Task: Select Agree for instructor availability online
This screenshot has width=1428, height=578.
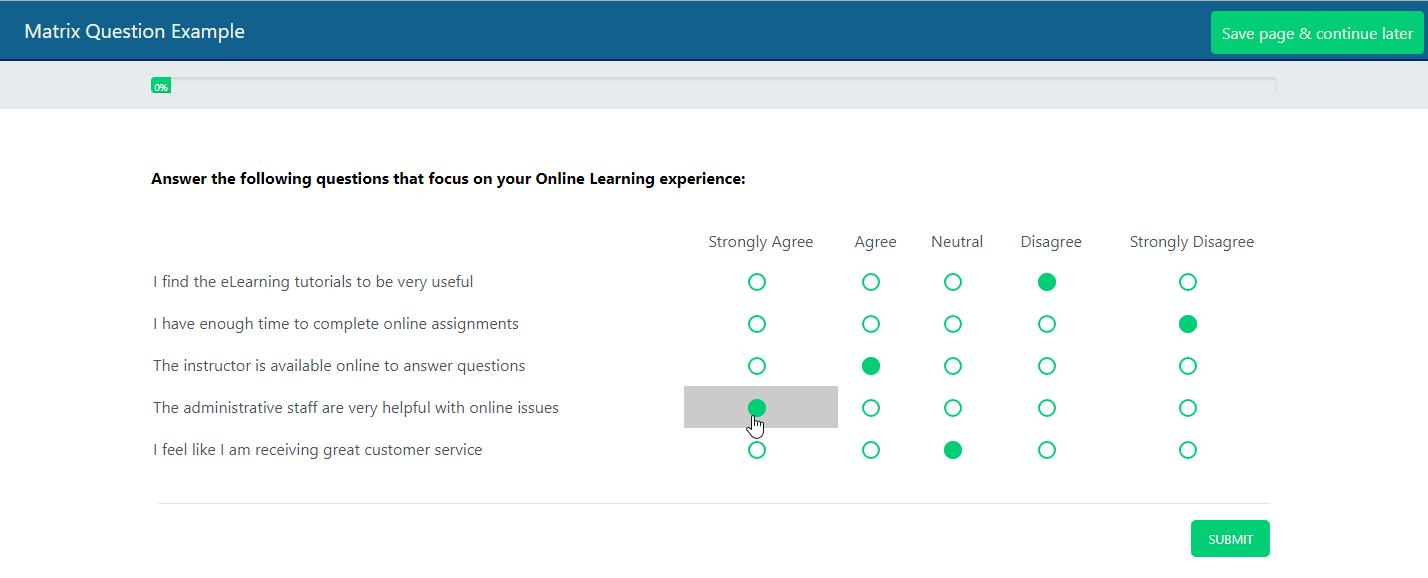Action: coord(871,365)
